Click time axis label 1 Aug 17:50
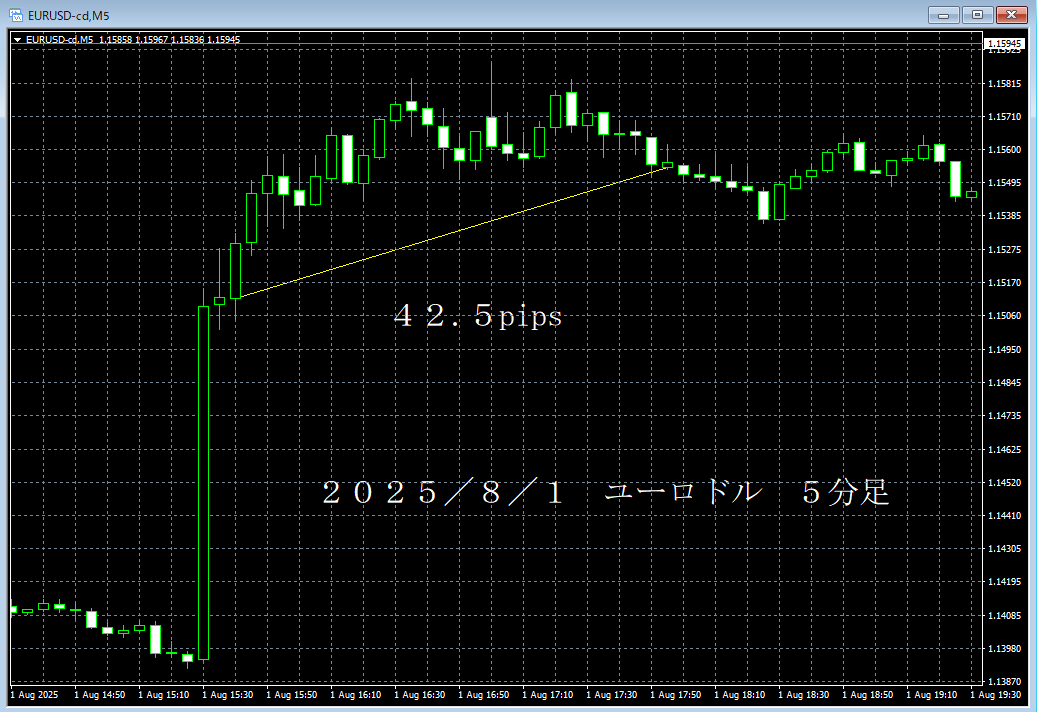This screenshot has height=712, width=1037. (x=676, y=695)
